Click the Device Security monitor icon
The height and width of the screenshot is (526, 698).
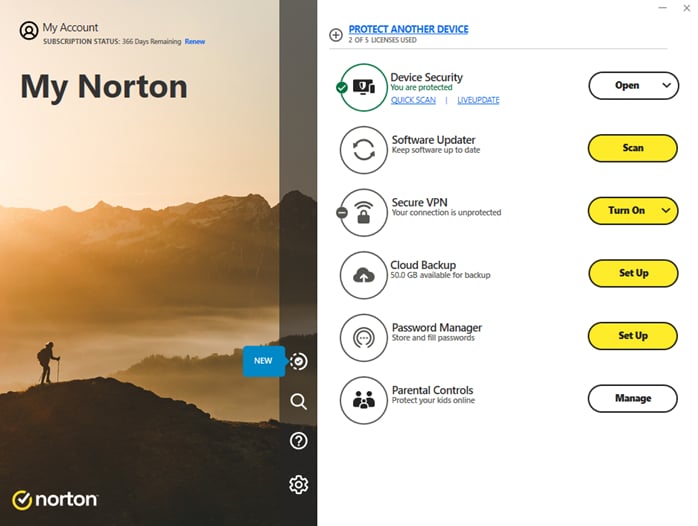point(364,87)
